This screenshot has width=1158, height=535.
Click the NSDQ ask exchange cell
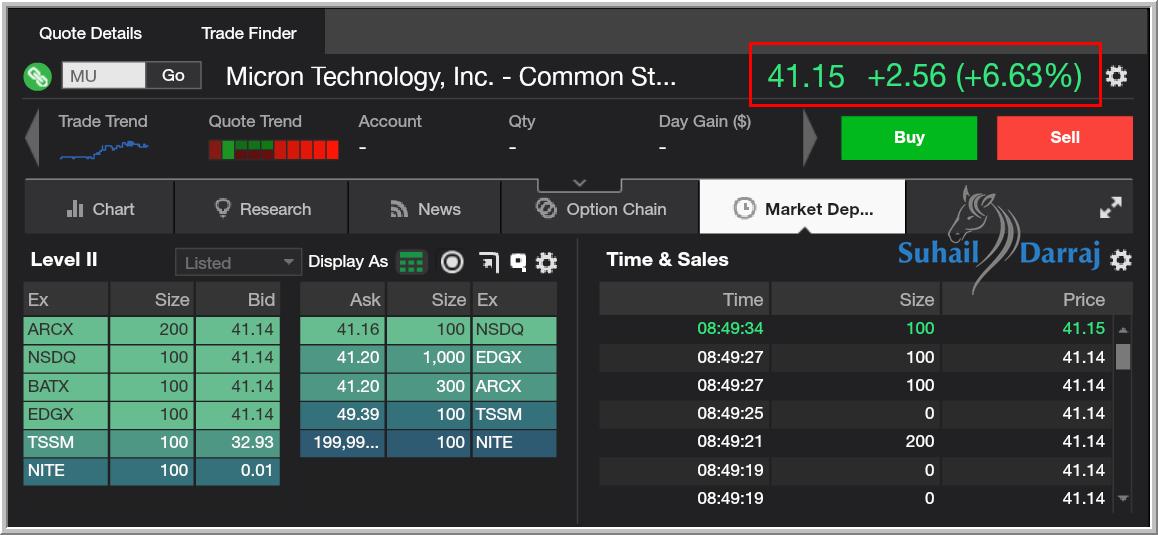[x=514, y=330]
